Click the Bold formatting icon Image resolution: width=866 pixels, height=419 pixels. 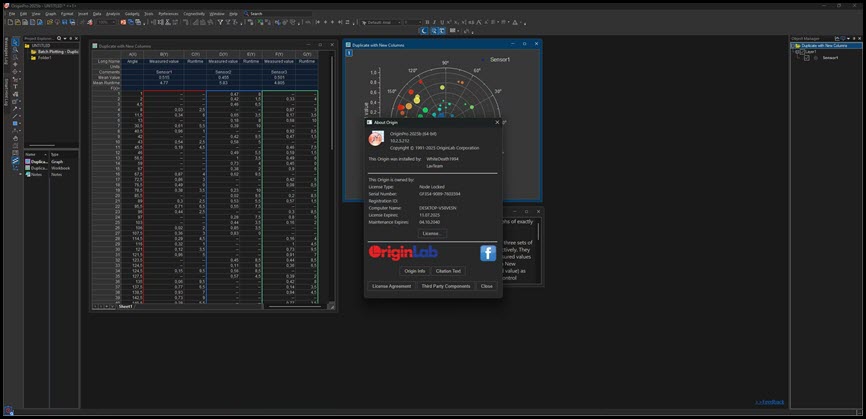(427, 22)
